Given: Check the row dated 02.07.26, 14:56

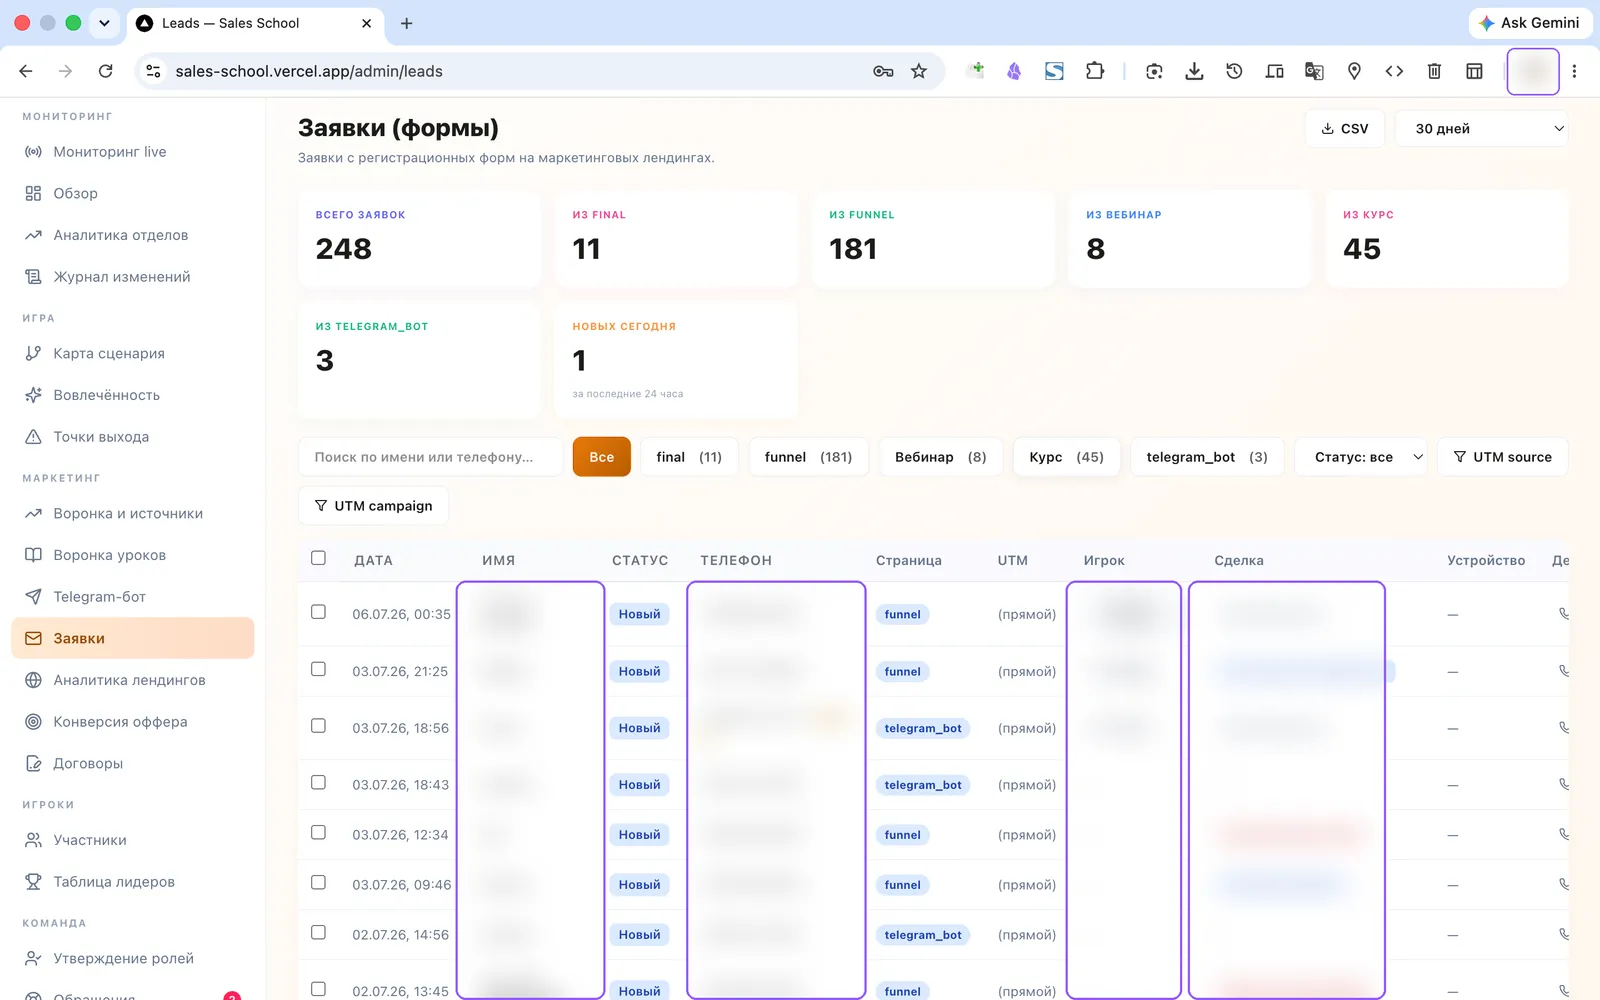Looking at the screenshot, I should click(318, 933).
